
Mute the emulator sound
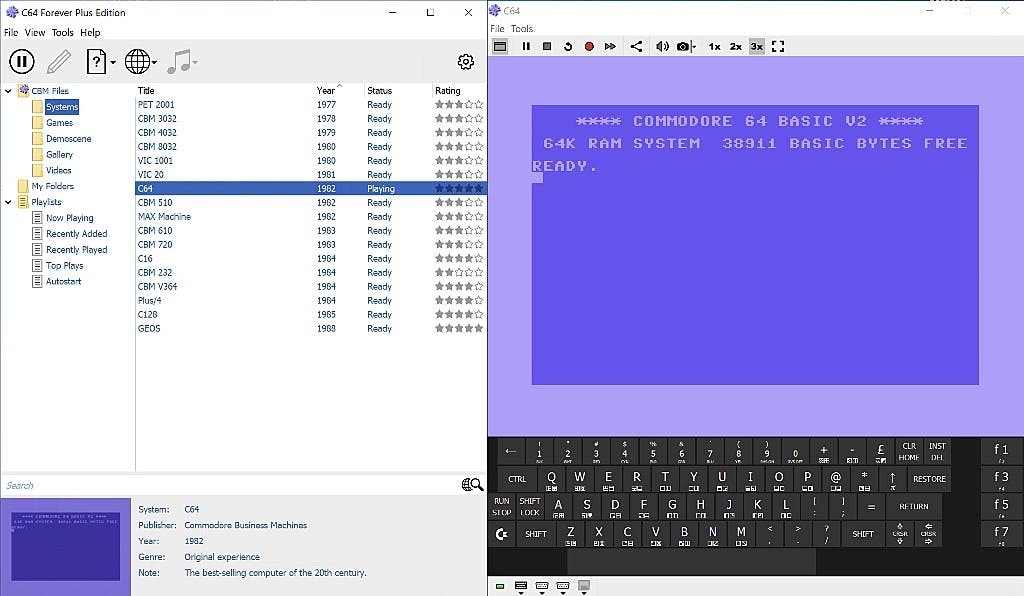[662, 46]
